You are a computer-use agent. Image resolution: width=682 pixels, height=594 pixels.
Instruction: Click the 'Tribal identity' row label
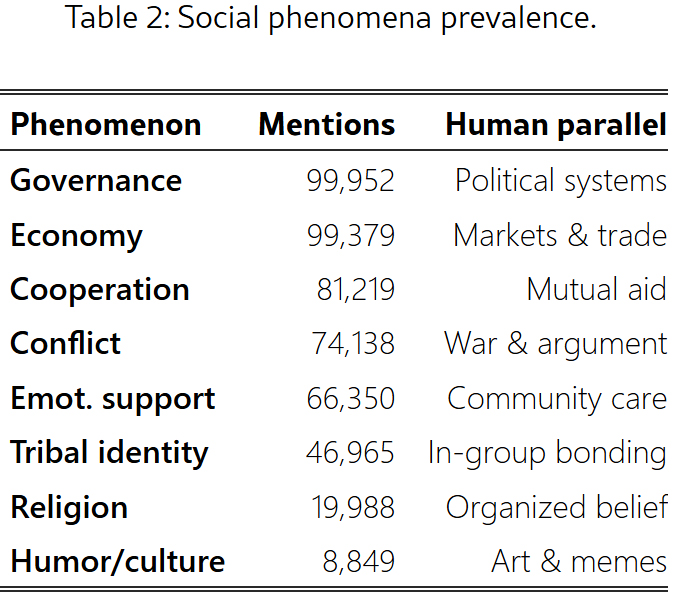click(109, 452)
